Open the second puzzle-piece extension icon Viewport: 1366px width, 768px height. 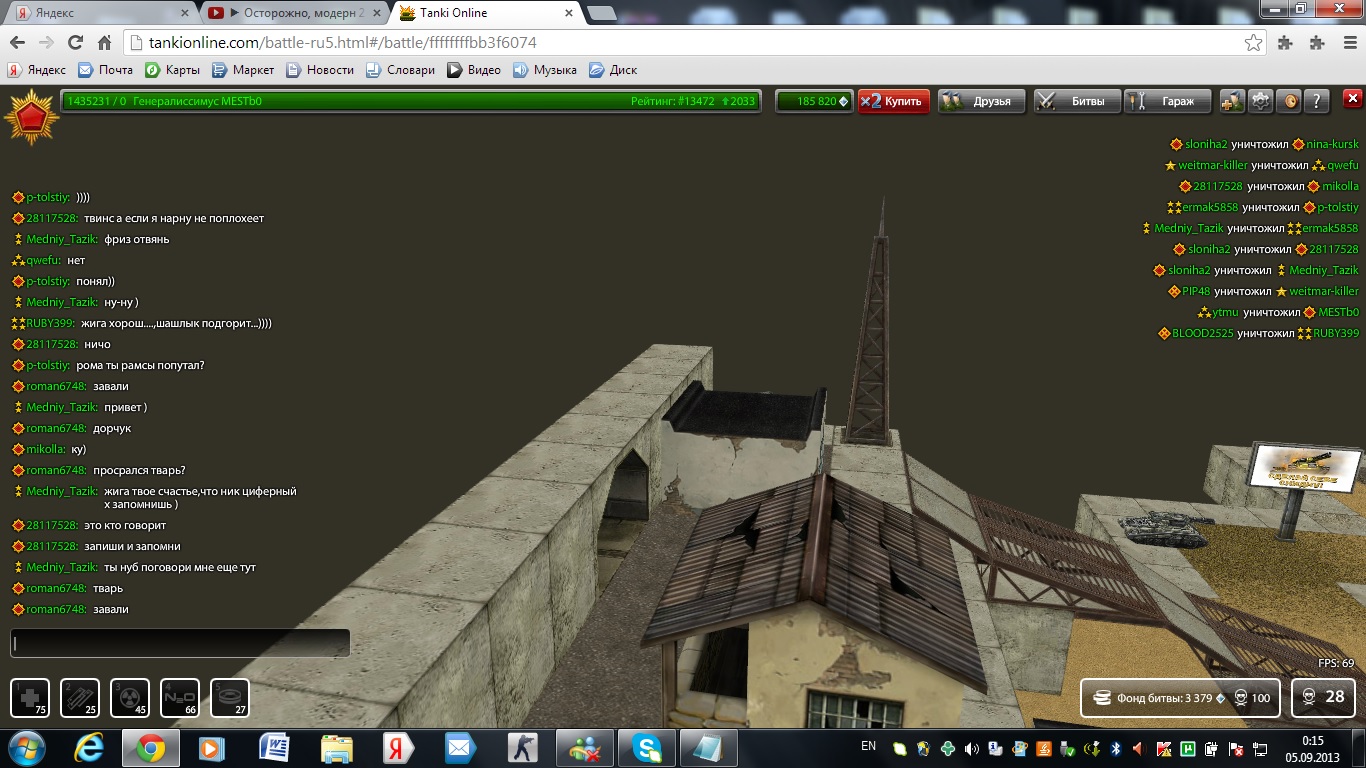click(x=1316, y=43)
